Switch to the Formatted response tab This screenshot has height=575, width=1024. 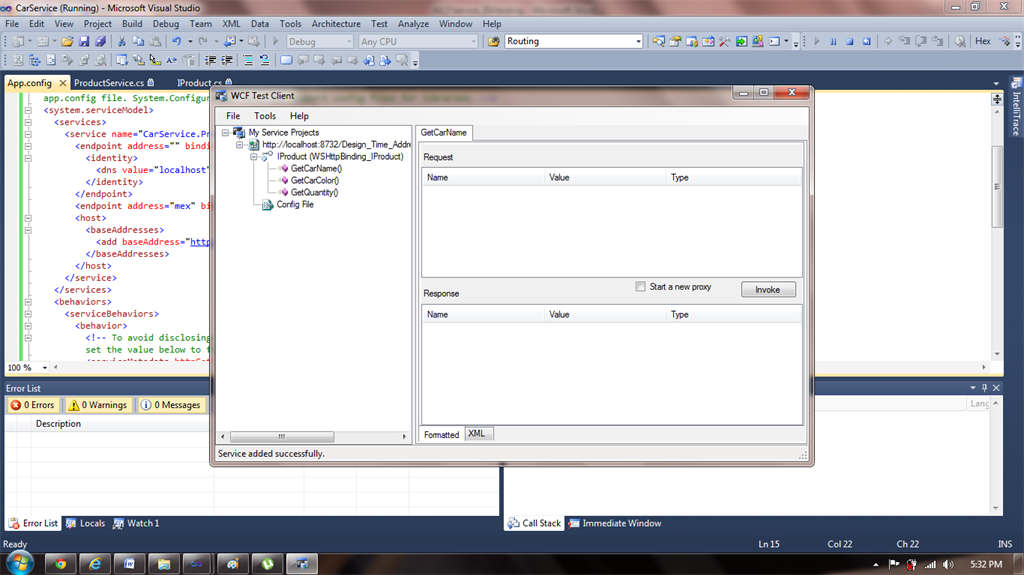(x=441, y=435)
